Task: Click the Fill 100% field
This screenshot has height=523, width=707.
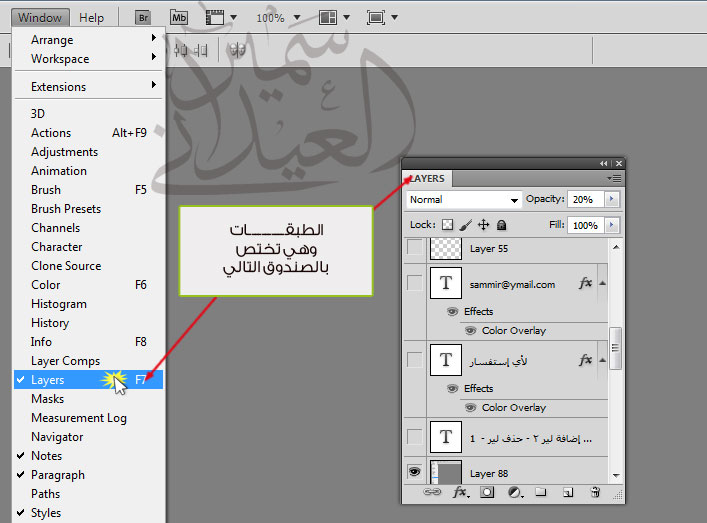Action: pyautogui.click(x=585, y=225)
